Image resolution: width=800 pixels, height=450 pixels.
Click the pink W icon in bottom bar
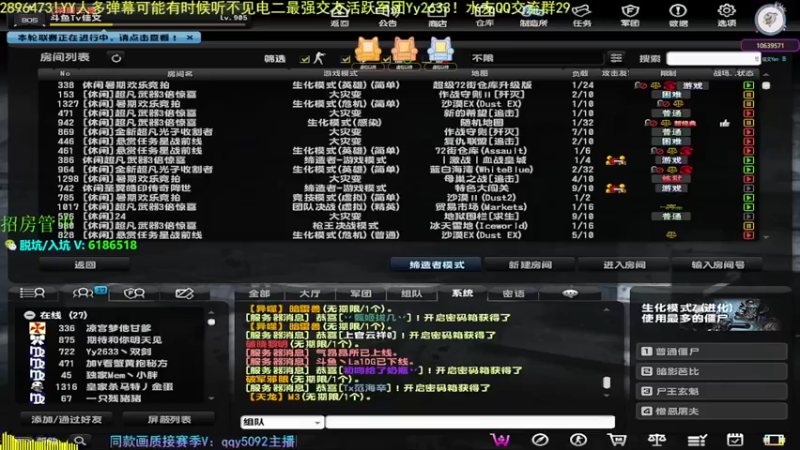[x=501, y=440]
